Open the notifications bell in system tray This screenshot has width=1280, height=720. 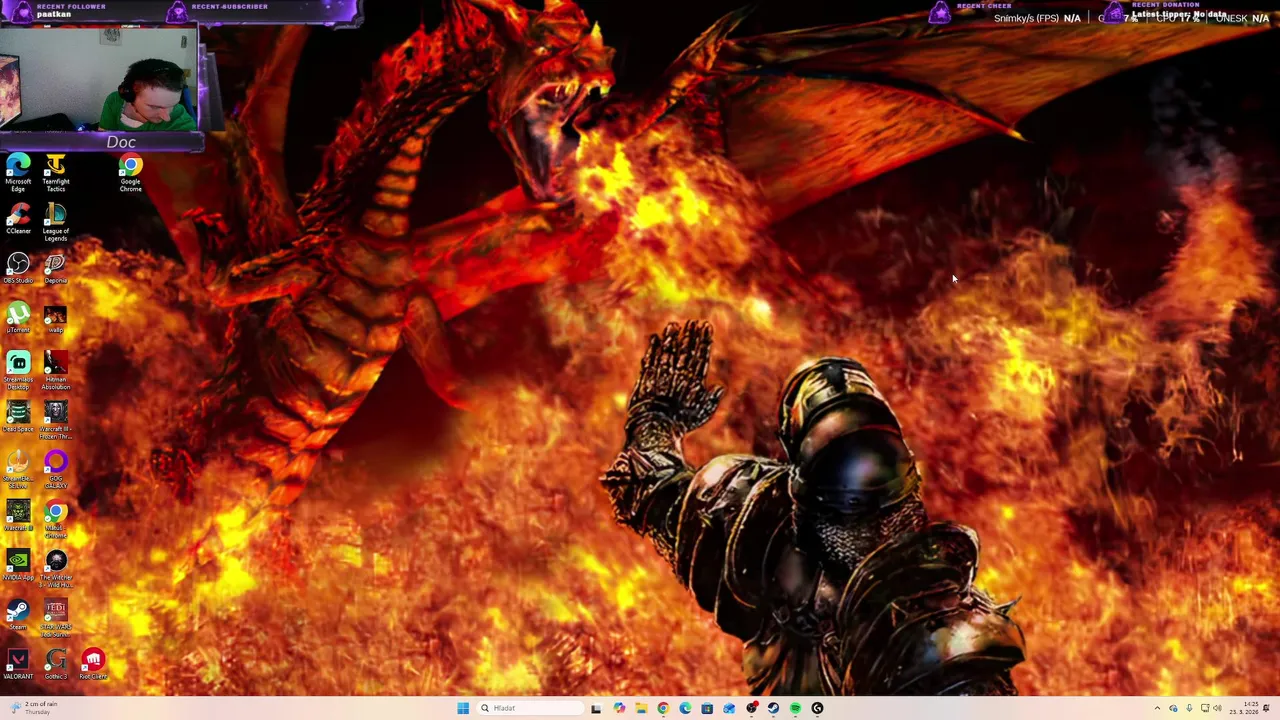click(1266, 708)
